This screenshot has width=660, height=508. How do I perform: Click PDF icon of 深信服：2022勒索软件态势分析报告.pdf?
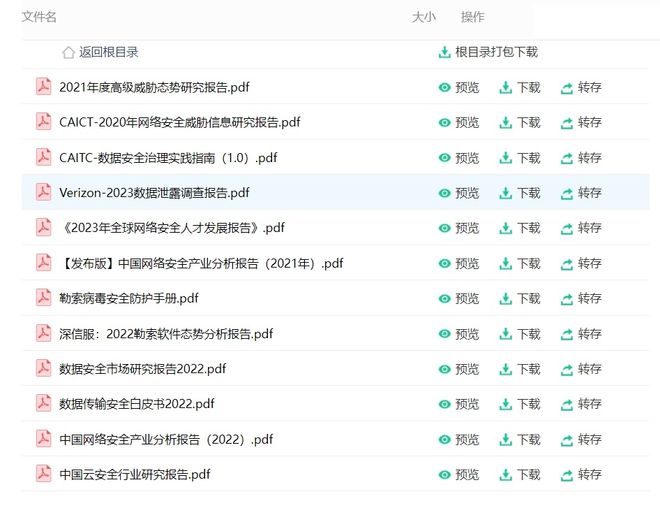tap(43, 333)
